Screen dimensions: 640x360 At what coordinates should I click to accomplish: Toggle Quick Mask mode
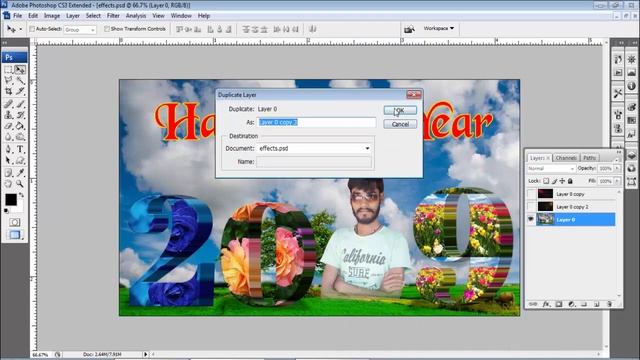point(15,222)
